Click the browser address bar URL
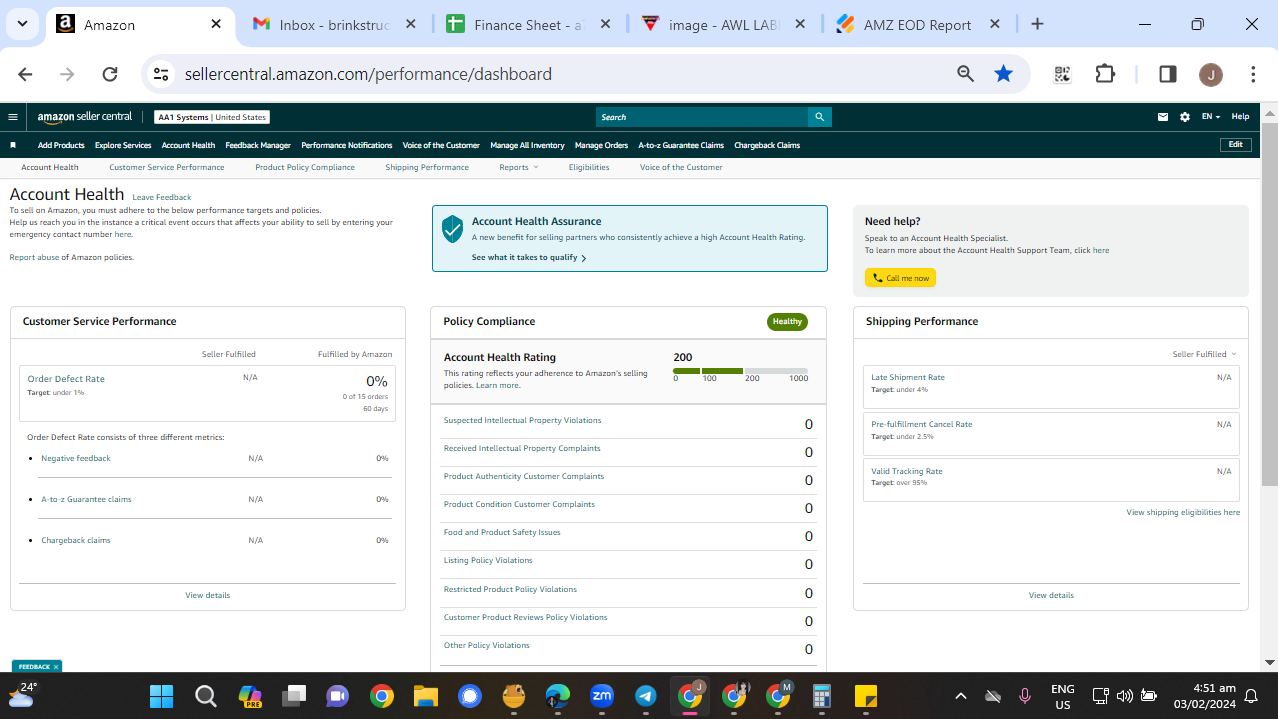The height and width of the screenshot is (719, 1278). point(368,74)
